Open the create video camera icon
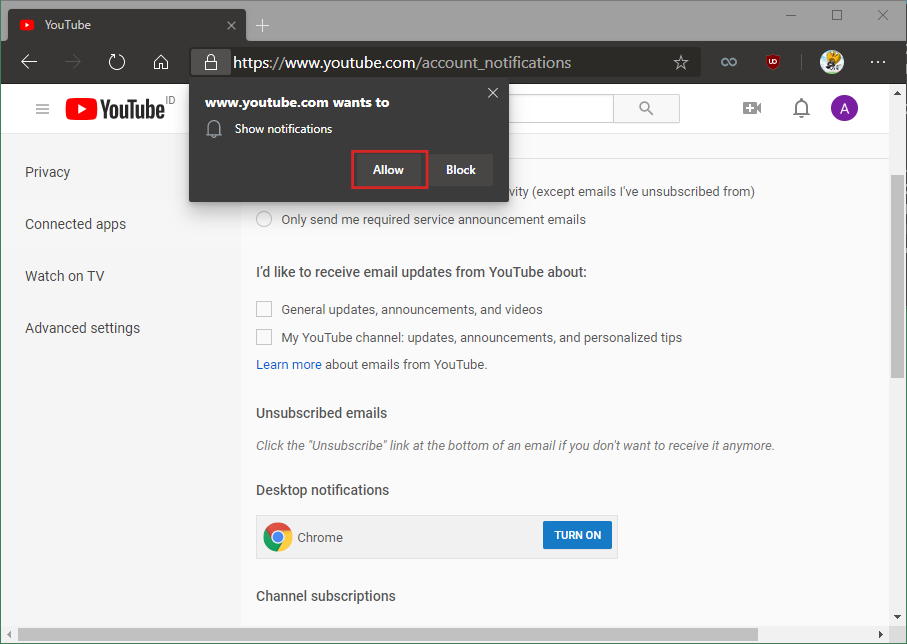The height and width of the screenshot is (644, 907). pos(752,109)
